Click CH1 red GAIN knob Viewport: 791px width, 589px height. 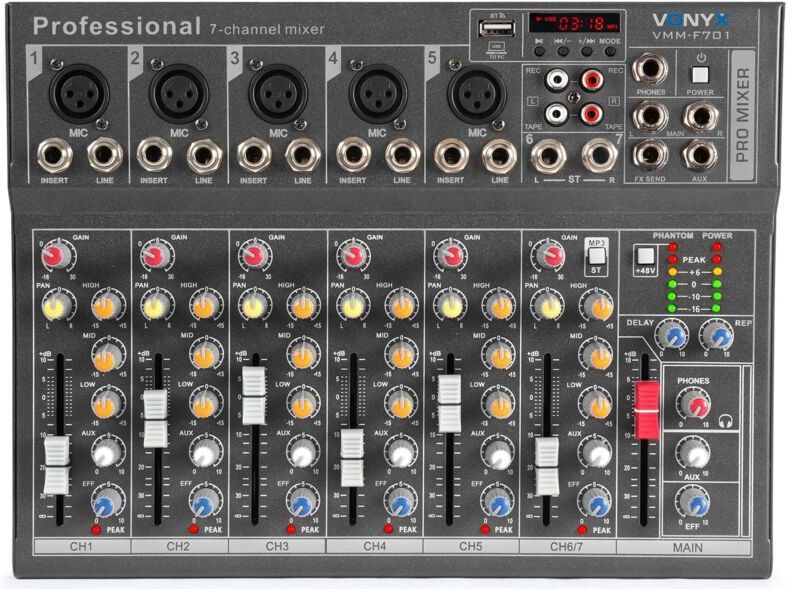pyautogui.click(x=56, y=256)
